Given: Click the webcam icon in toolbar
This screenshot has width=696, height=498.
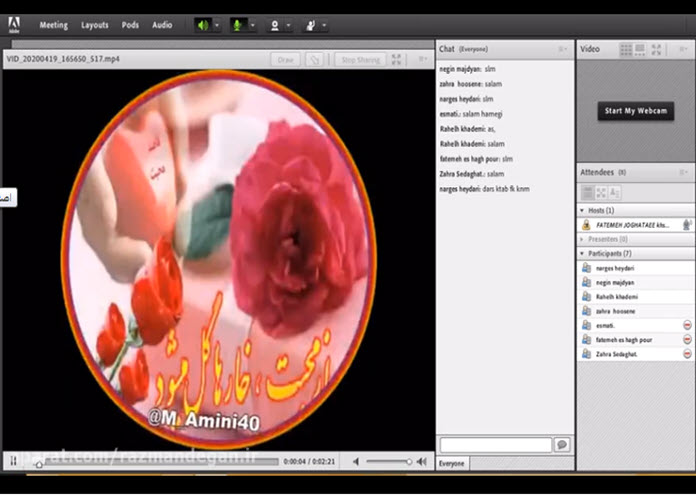Looking at the screenshot, I should coord(274,25).
